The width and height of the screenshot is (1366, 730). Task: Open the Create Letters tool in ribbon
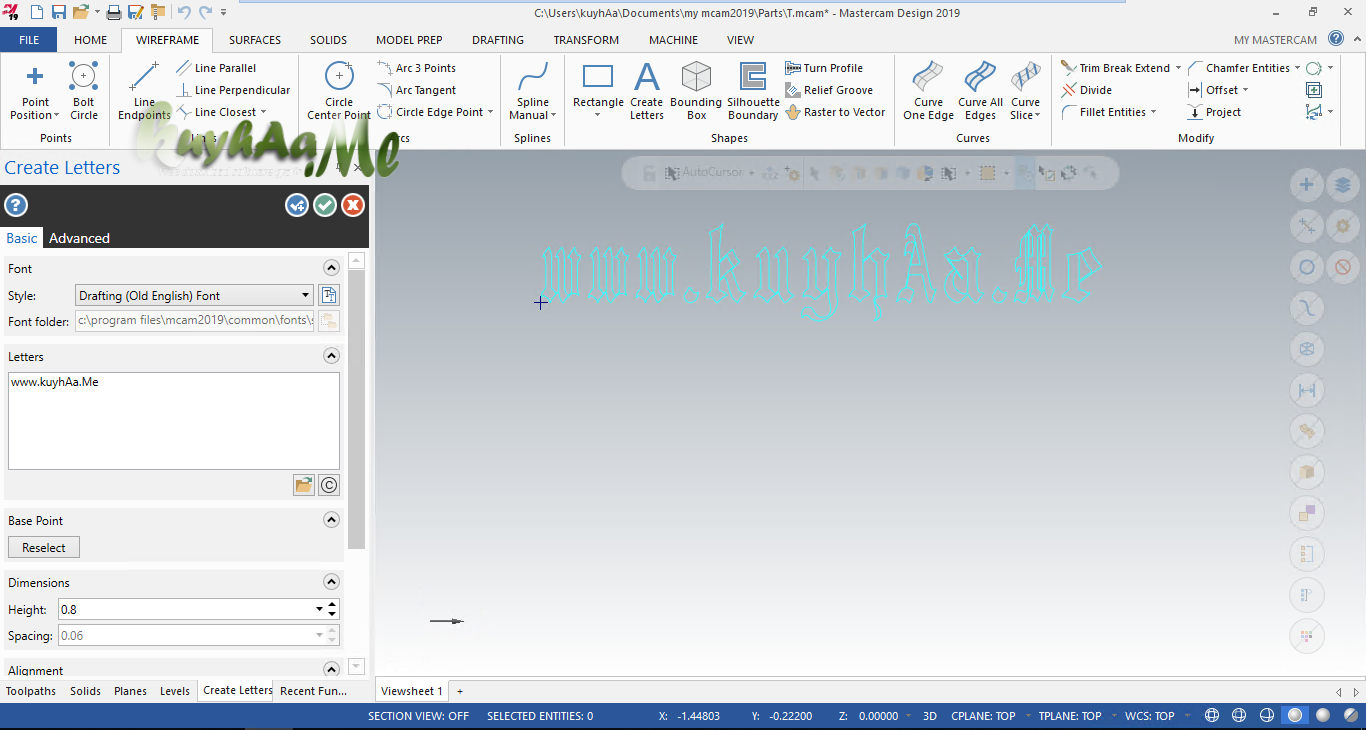point(647,91)
